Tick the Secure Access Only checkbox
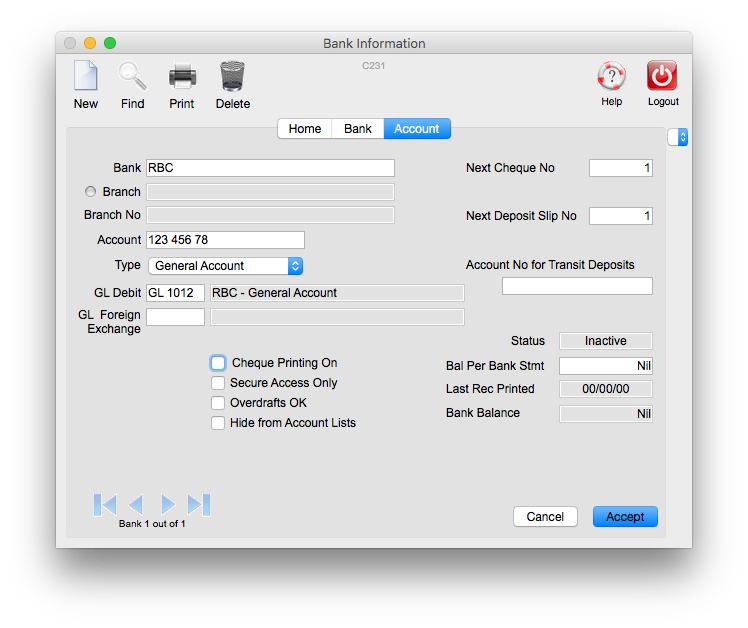 pos(218,383)
